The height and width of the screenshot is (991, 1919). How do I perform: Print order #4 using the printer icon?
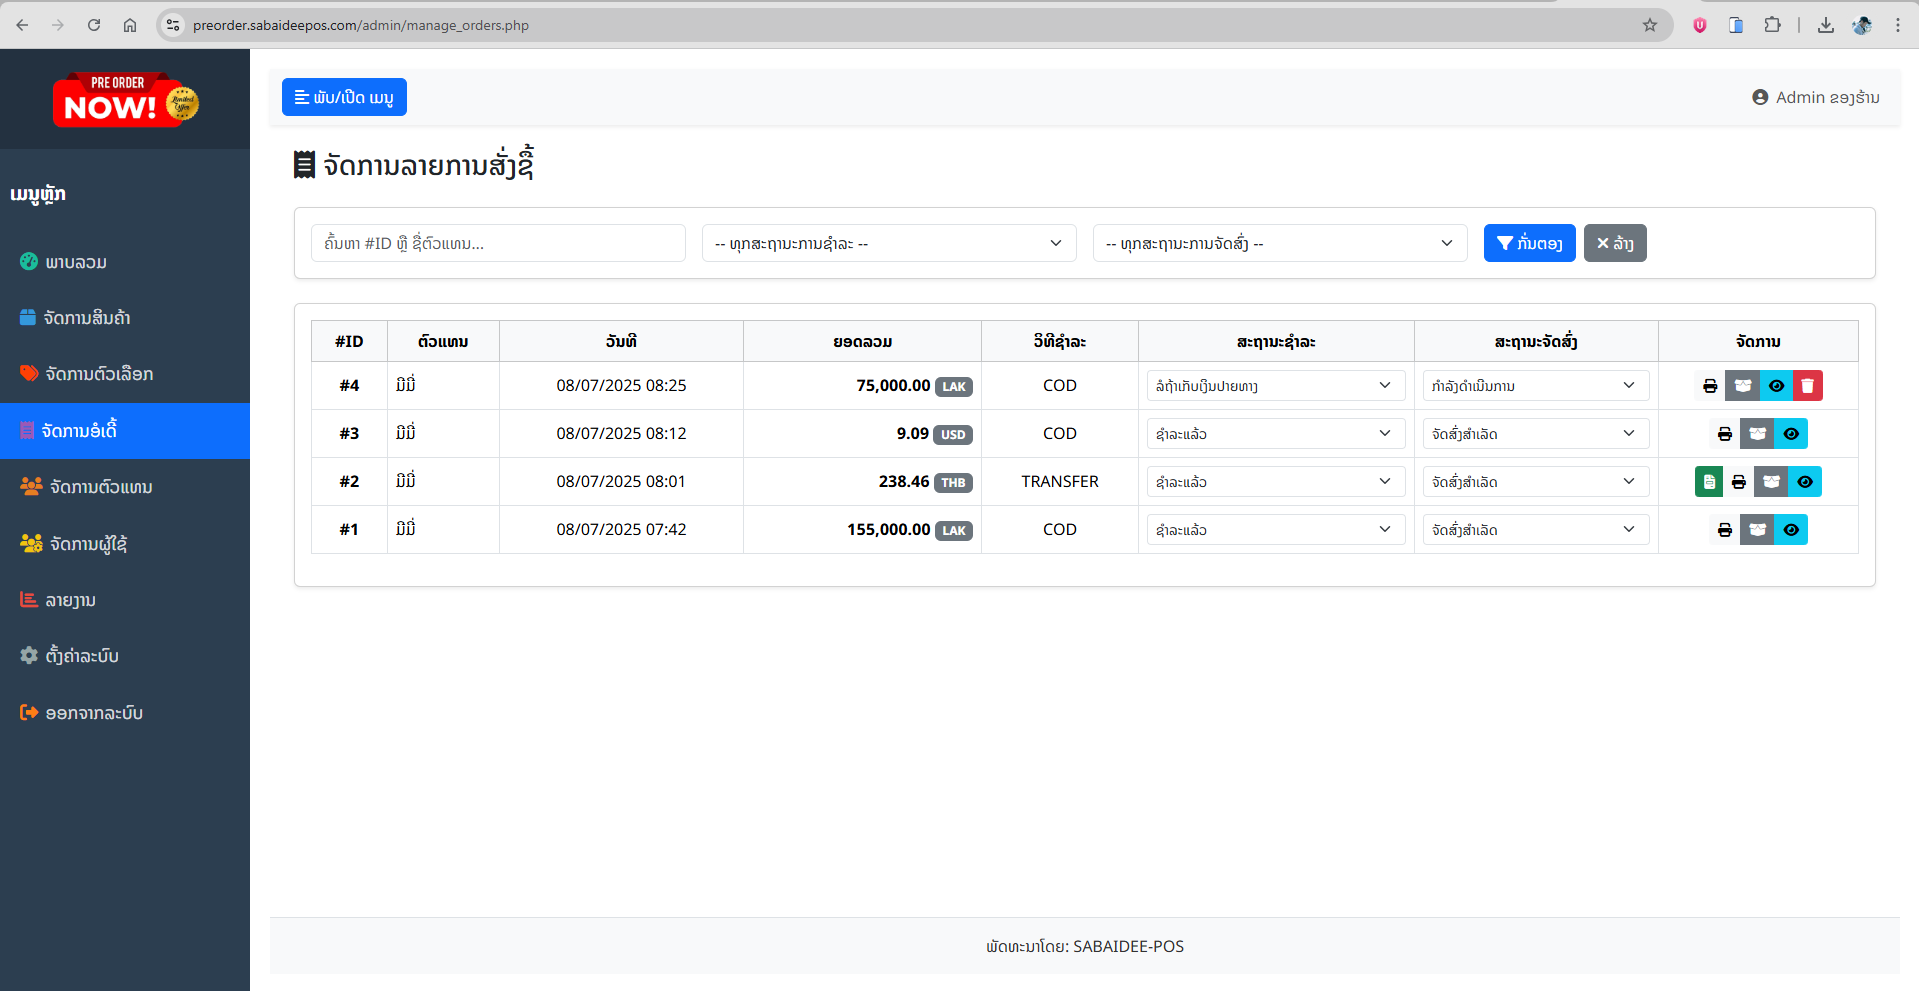click(x=1710, y=386)
